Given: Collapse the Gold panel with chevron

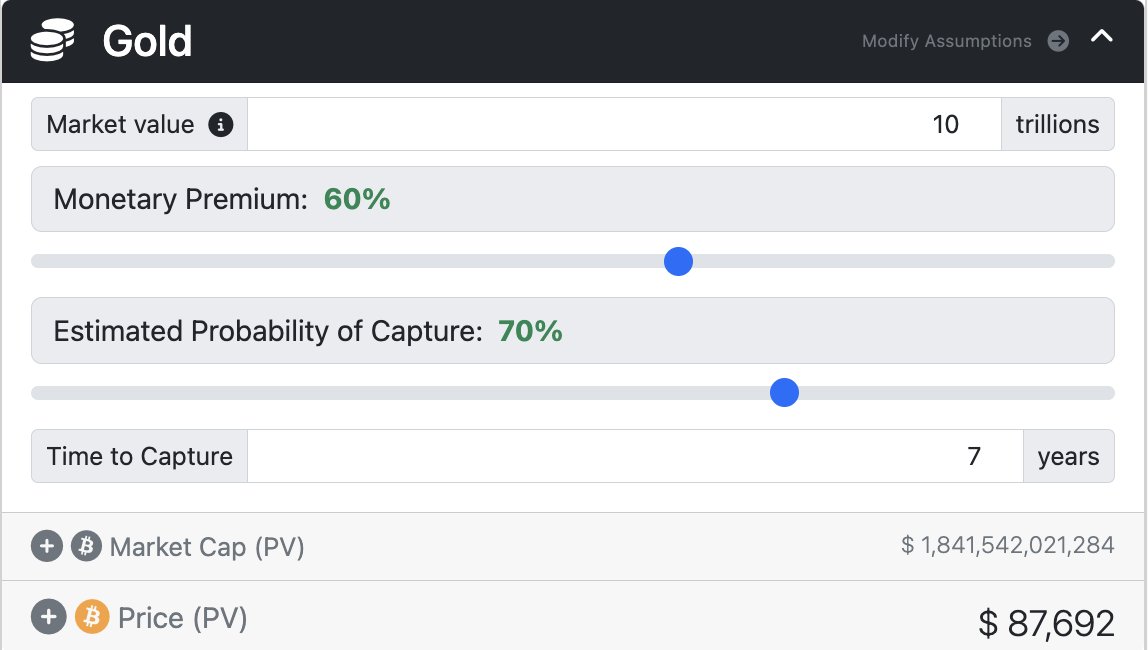Looking at the screenshot, I should 1101,37.
